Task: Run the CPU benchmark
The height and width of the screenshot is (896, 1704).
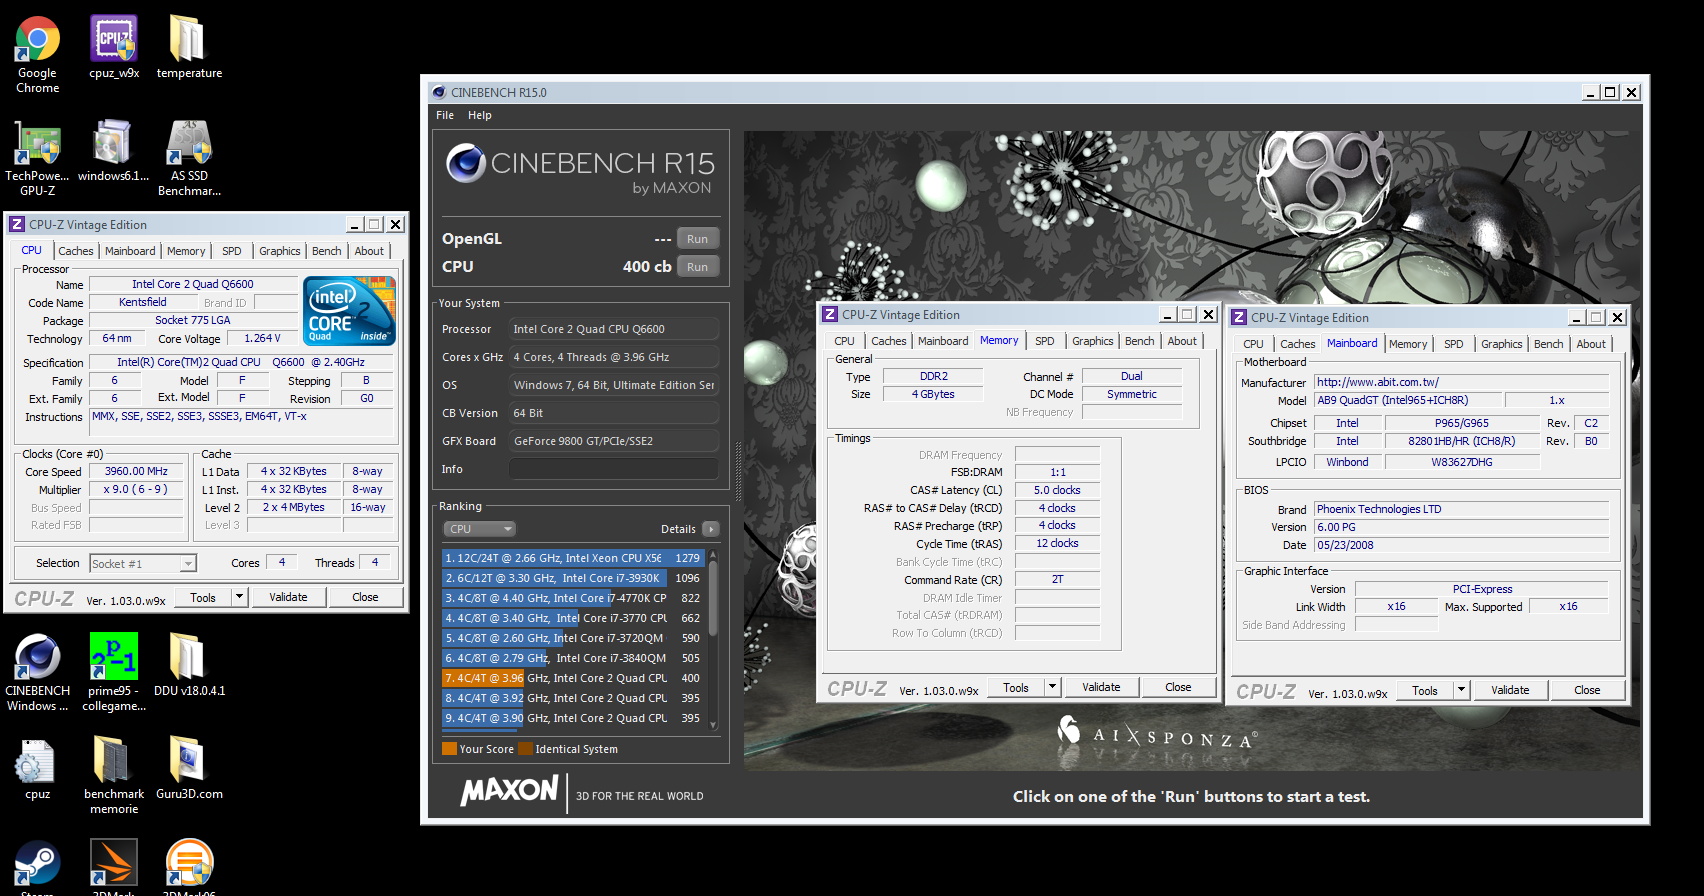Action: click(x=698, y=267)
